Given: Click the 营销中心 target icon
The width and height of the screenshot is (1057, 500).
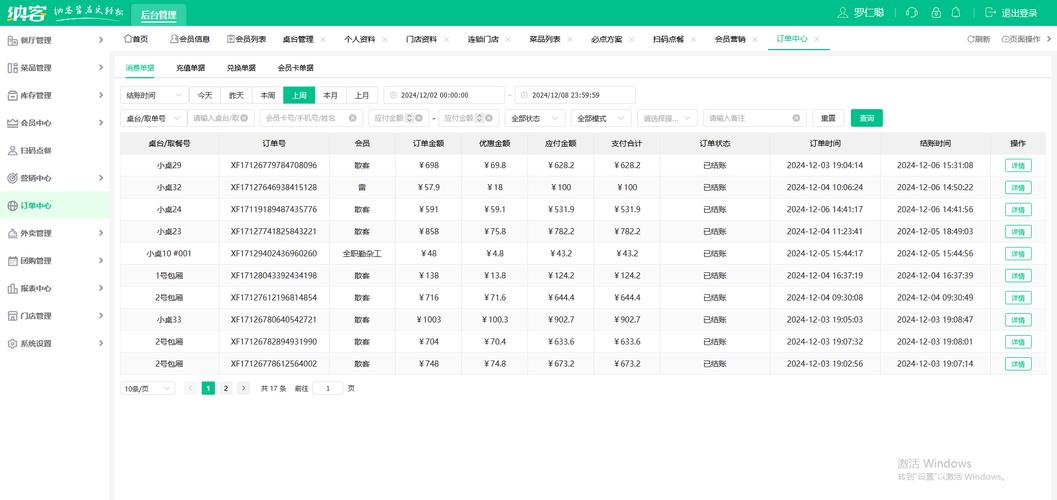Looking at the screenshot, I should click(x=12, y=179).
